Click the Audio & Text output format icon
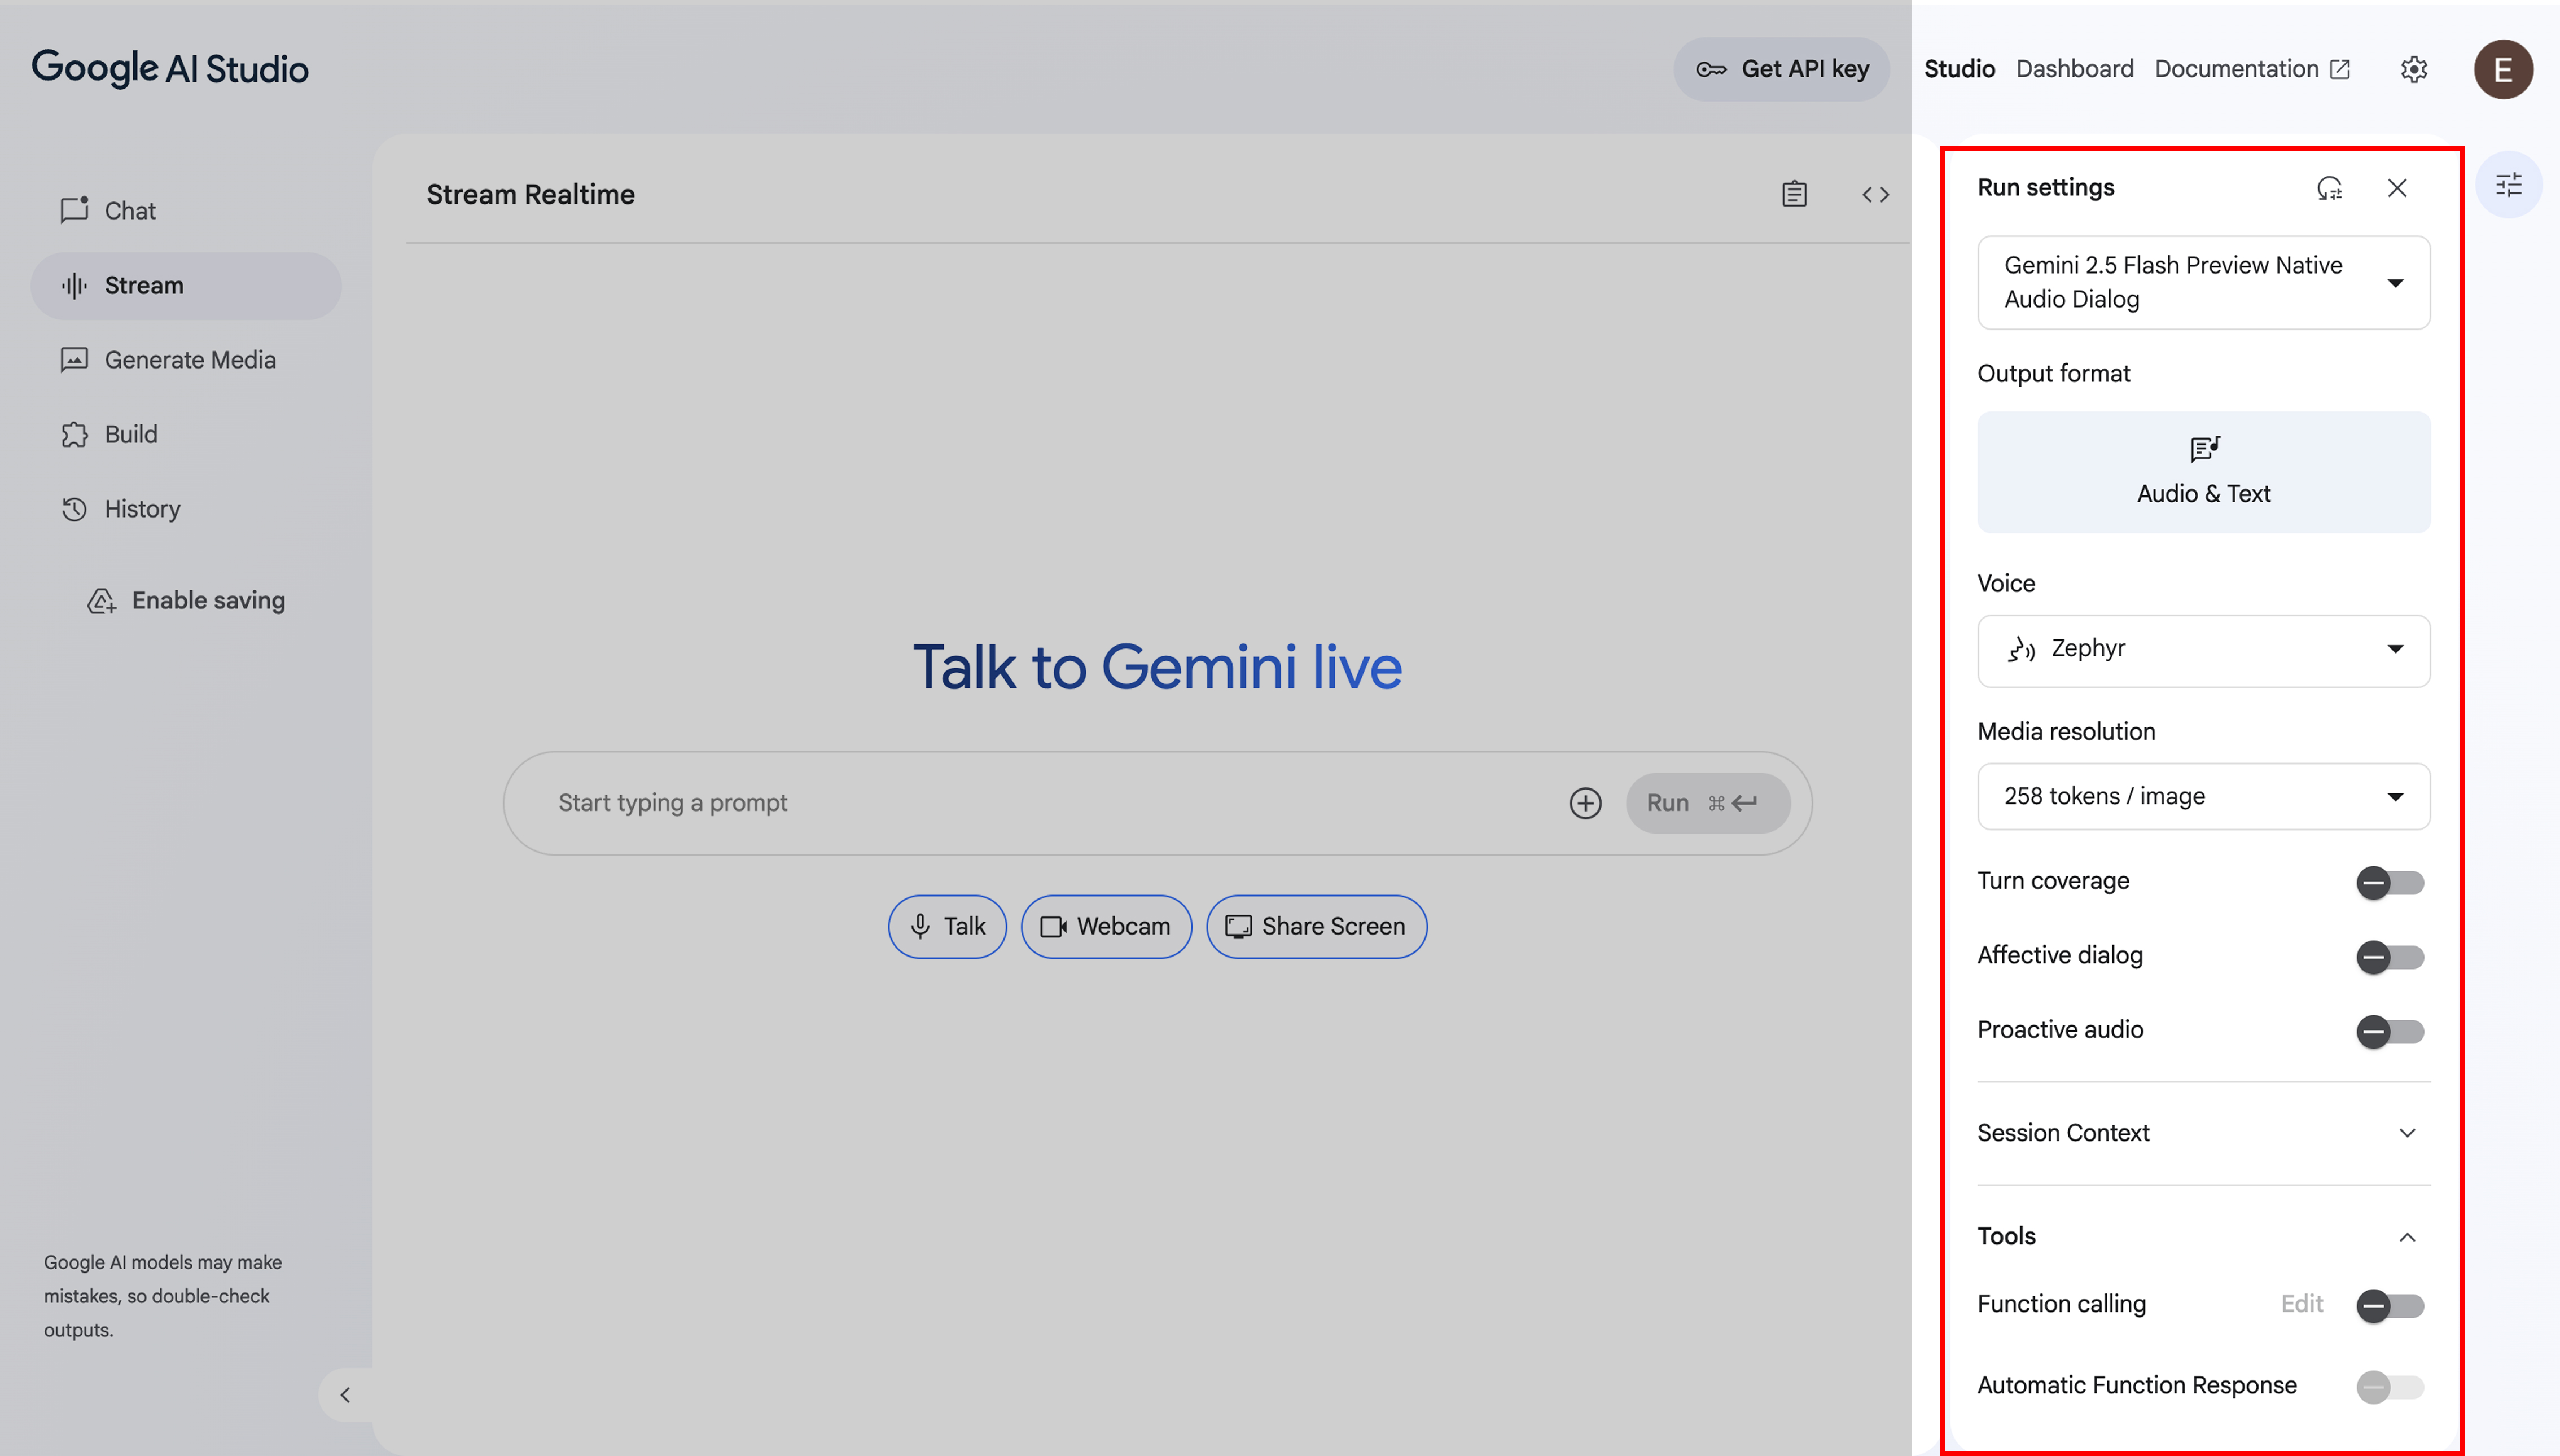The width and height of the screenshot is (2560, 1456). [2204, 449]
